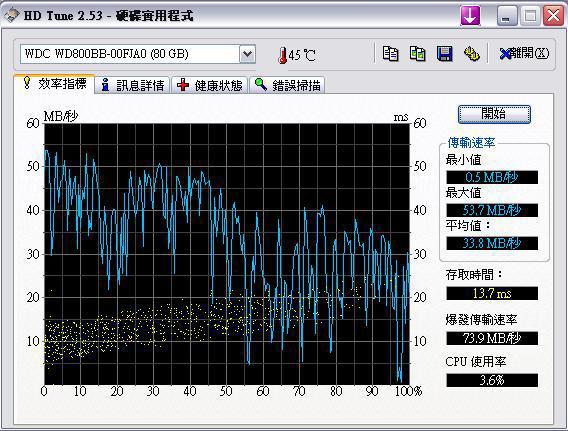This screenshot has width=568, height=431.
Task: Click the blue X exit icon
Action: (505, 54)
